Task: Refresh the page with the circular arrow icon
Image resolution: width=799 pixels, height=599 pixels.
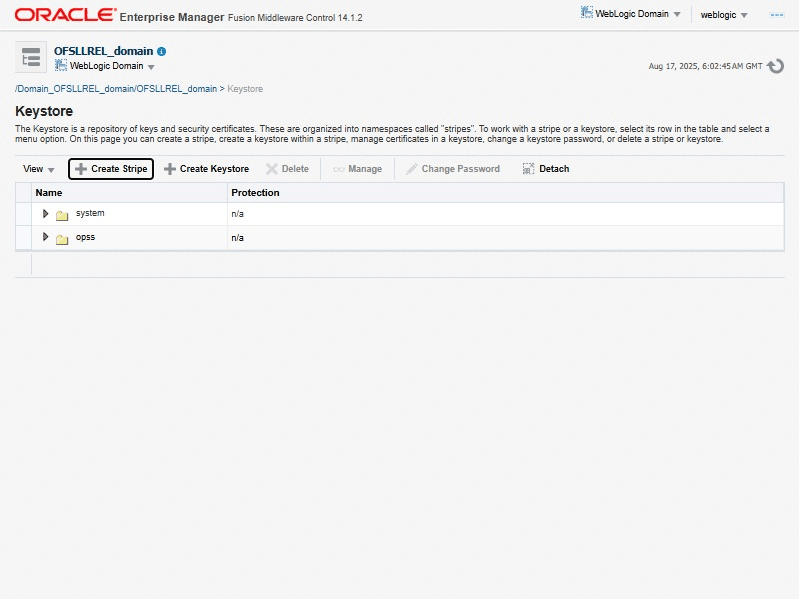Action: 776,66
